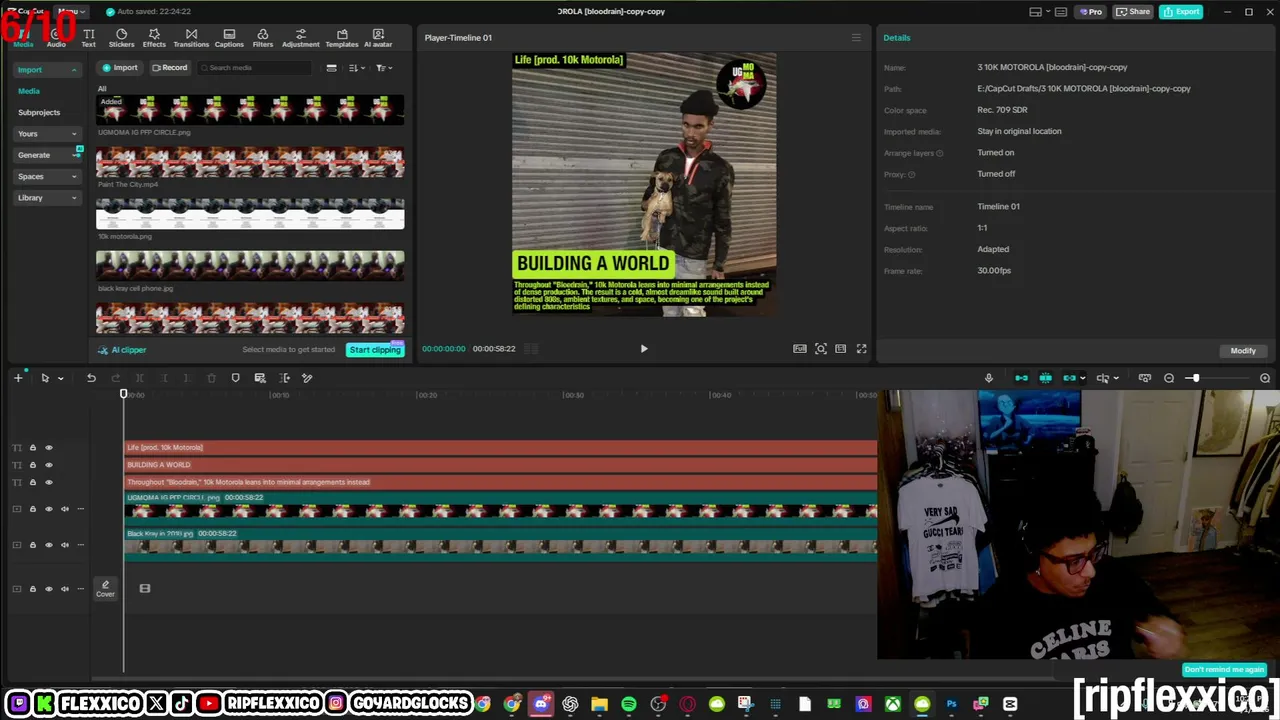1280x720 pixels.
Task: Click the Cover button on the timeline
Action: 105,589
